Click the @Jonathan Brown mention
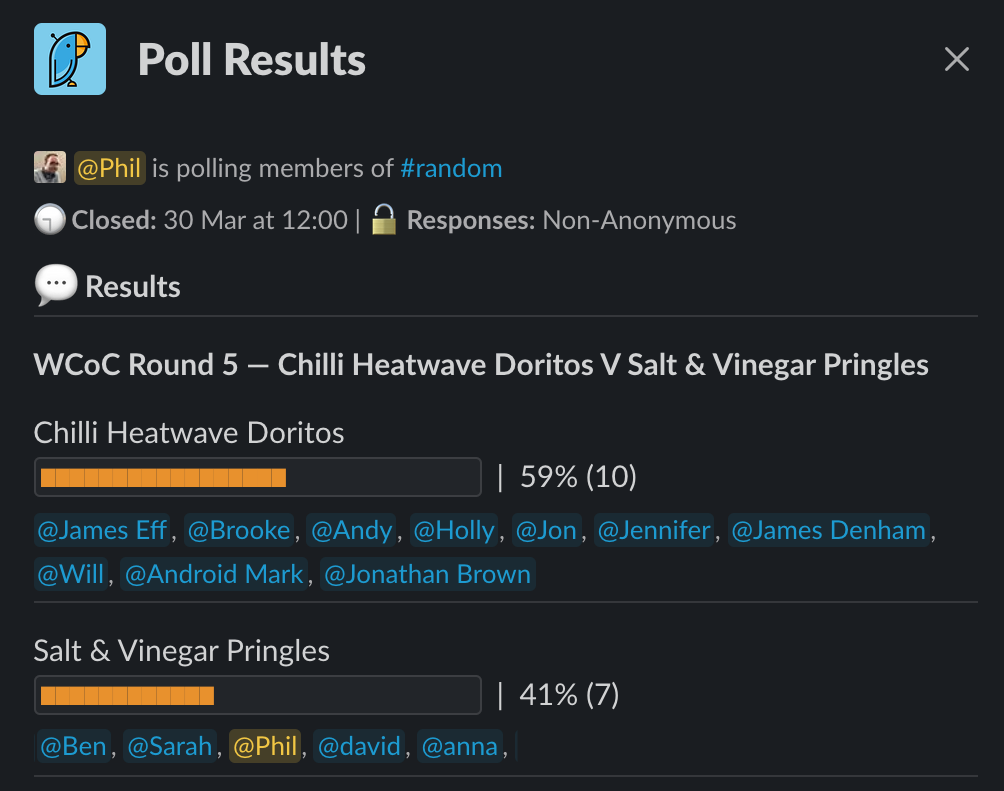 pos(427,574)
